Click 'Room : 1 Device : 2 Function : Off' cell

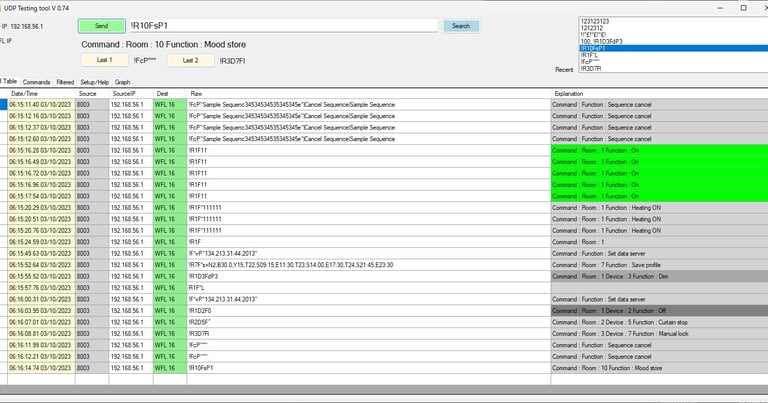click(x=659, y=310)
